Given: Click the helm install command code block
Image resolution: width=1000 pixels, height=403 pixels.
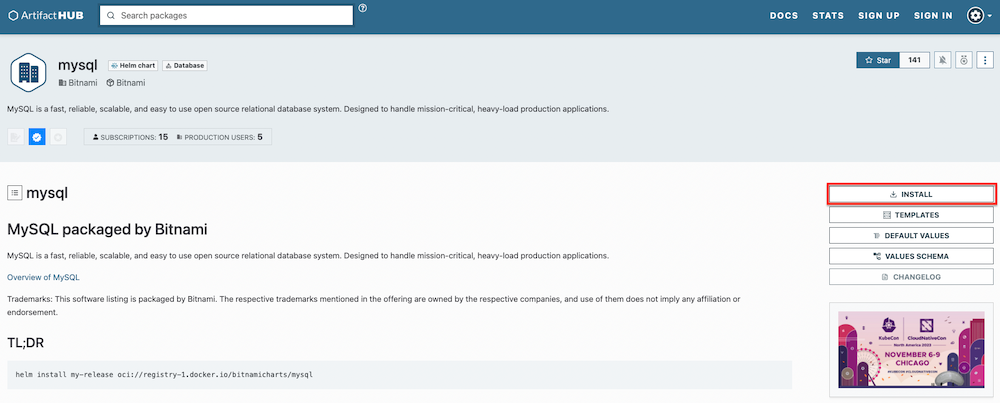Looking at the screenshot, I should tap(399, 375).
